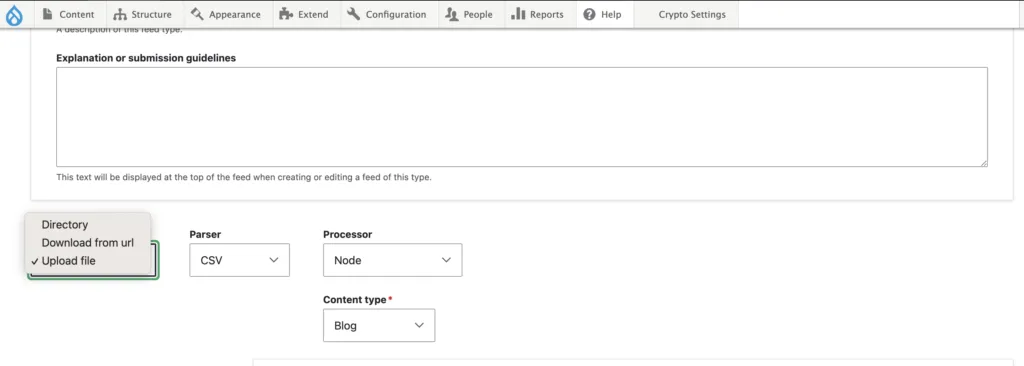Click the Configuration wrench icon

[x=353, y=14]
